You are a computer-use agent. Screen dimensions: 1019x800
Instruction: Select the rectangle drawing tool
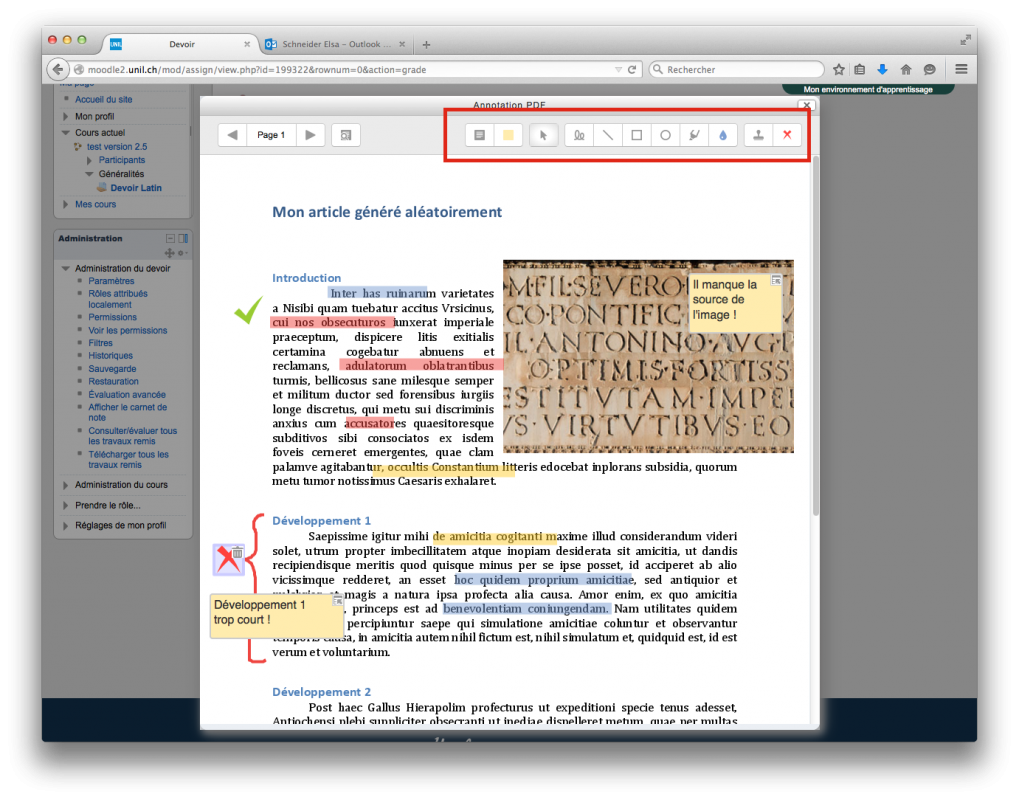coord(636,135)
